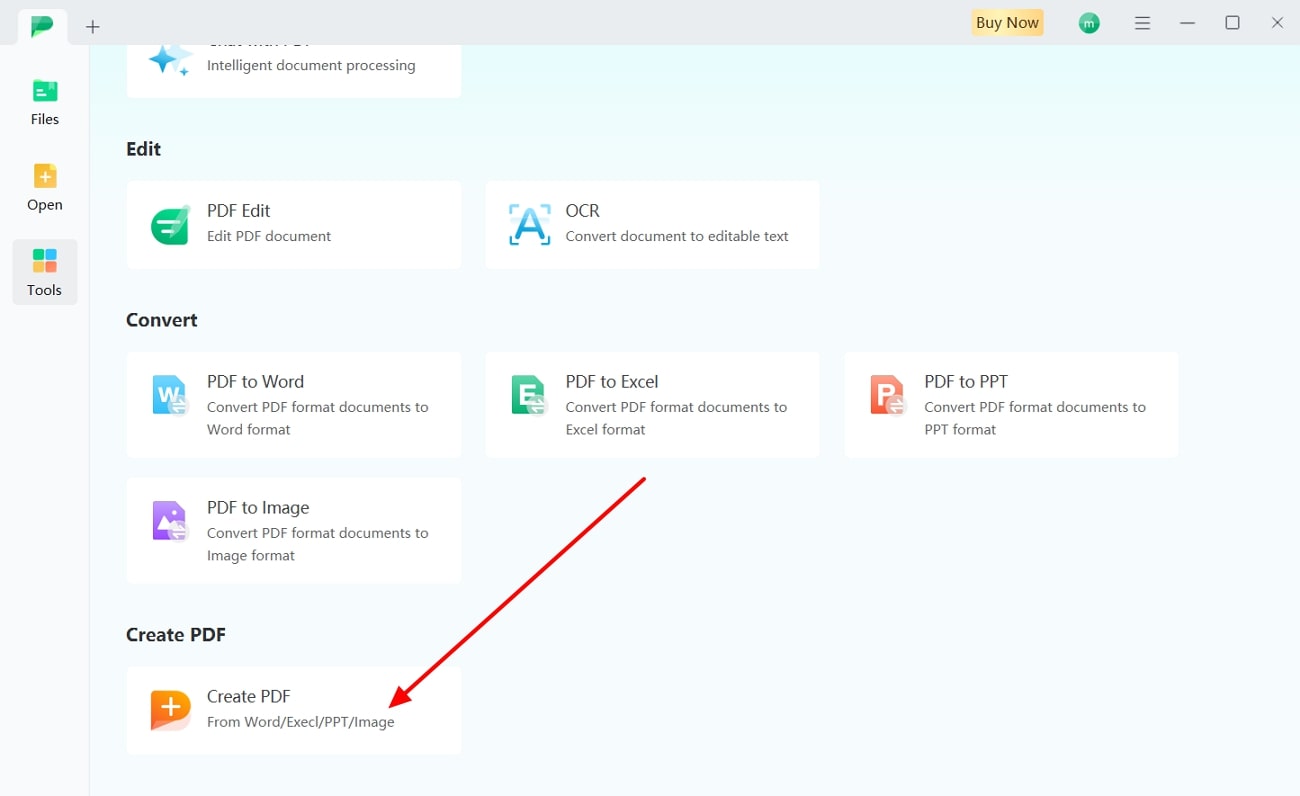Screen dimensions: 1300x796
Task: Click the green app logo tab
Action: point(42,26)
